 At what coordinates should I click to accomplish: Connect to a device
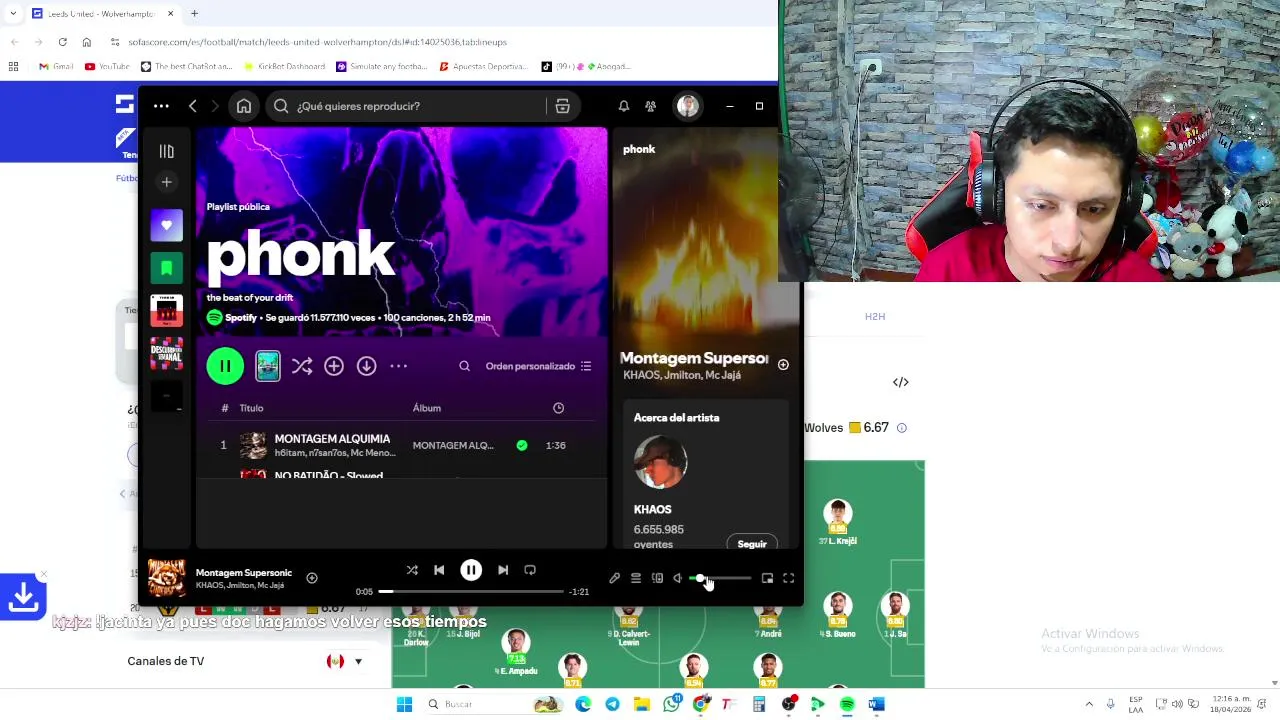pos(657,578)
